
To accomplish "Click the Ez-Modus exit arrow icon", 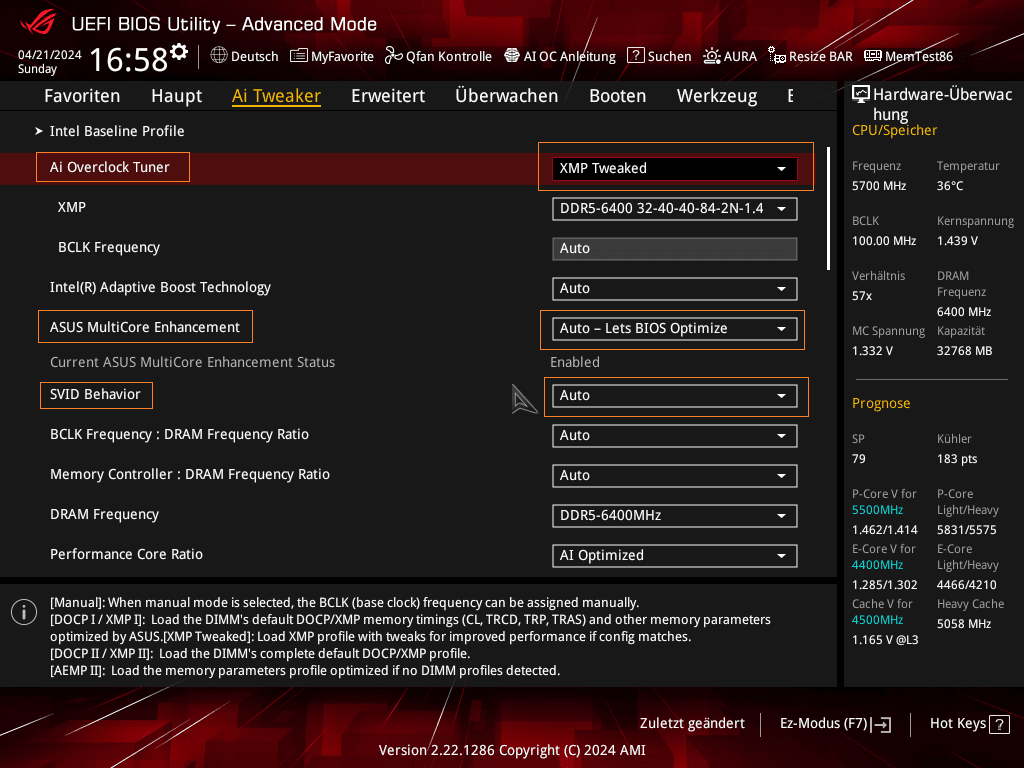I will click(x=881, y=724).
